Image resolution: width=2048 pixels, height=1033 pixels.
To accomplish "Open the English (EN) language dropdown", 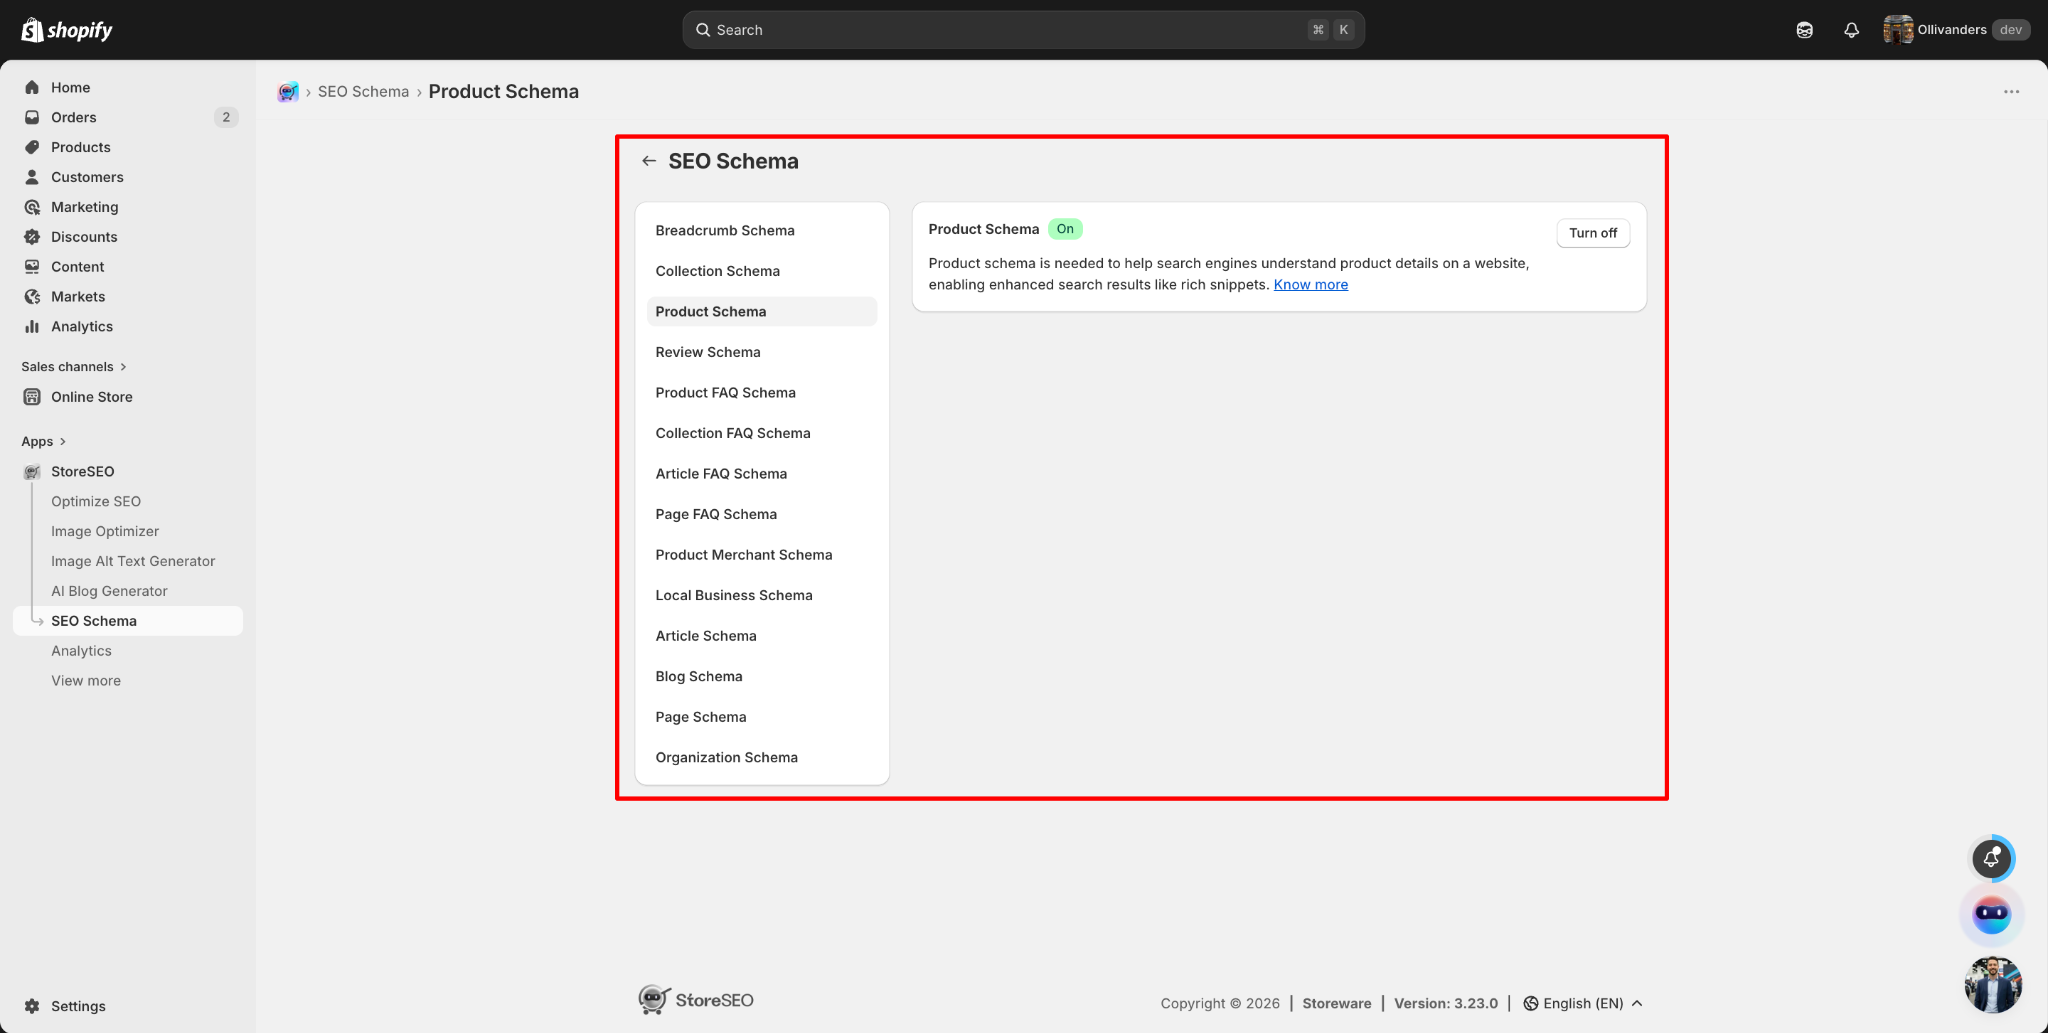I will 1583,1003.
